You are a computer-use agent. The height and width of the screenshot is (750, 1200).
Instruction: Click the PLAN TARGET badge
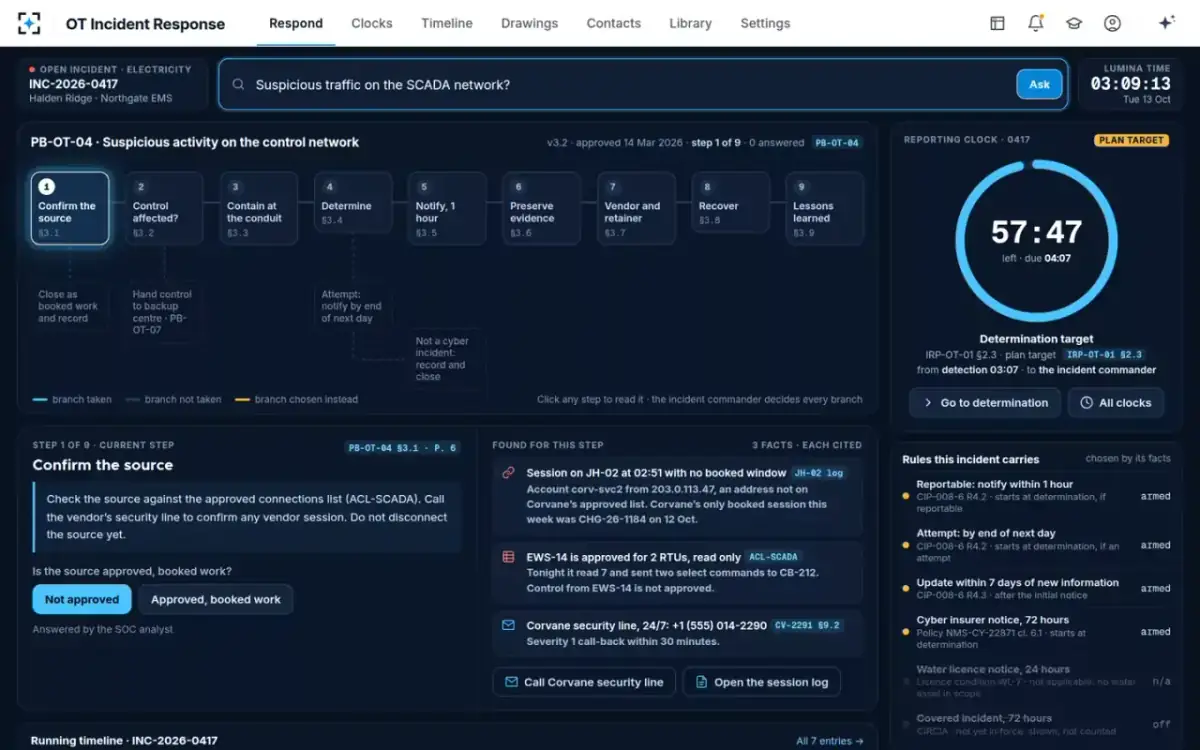[x=1131, y=141]
